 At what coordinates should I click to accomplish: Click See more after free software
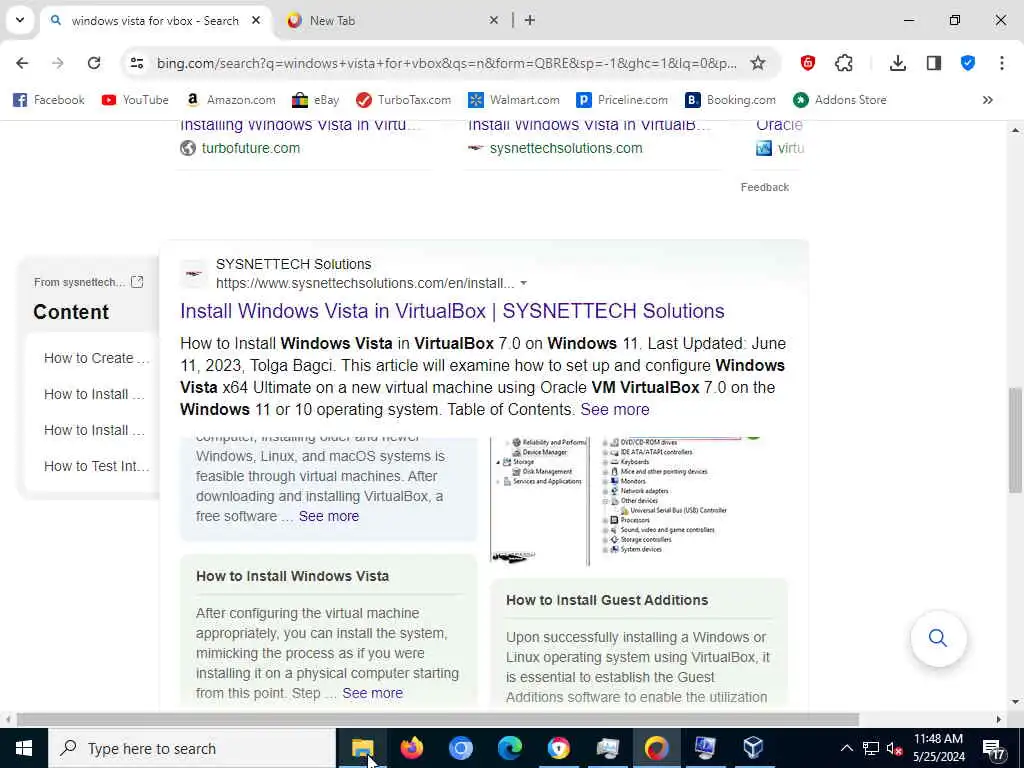328,516
